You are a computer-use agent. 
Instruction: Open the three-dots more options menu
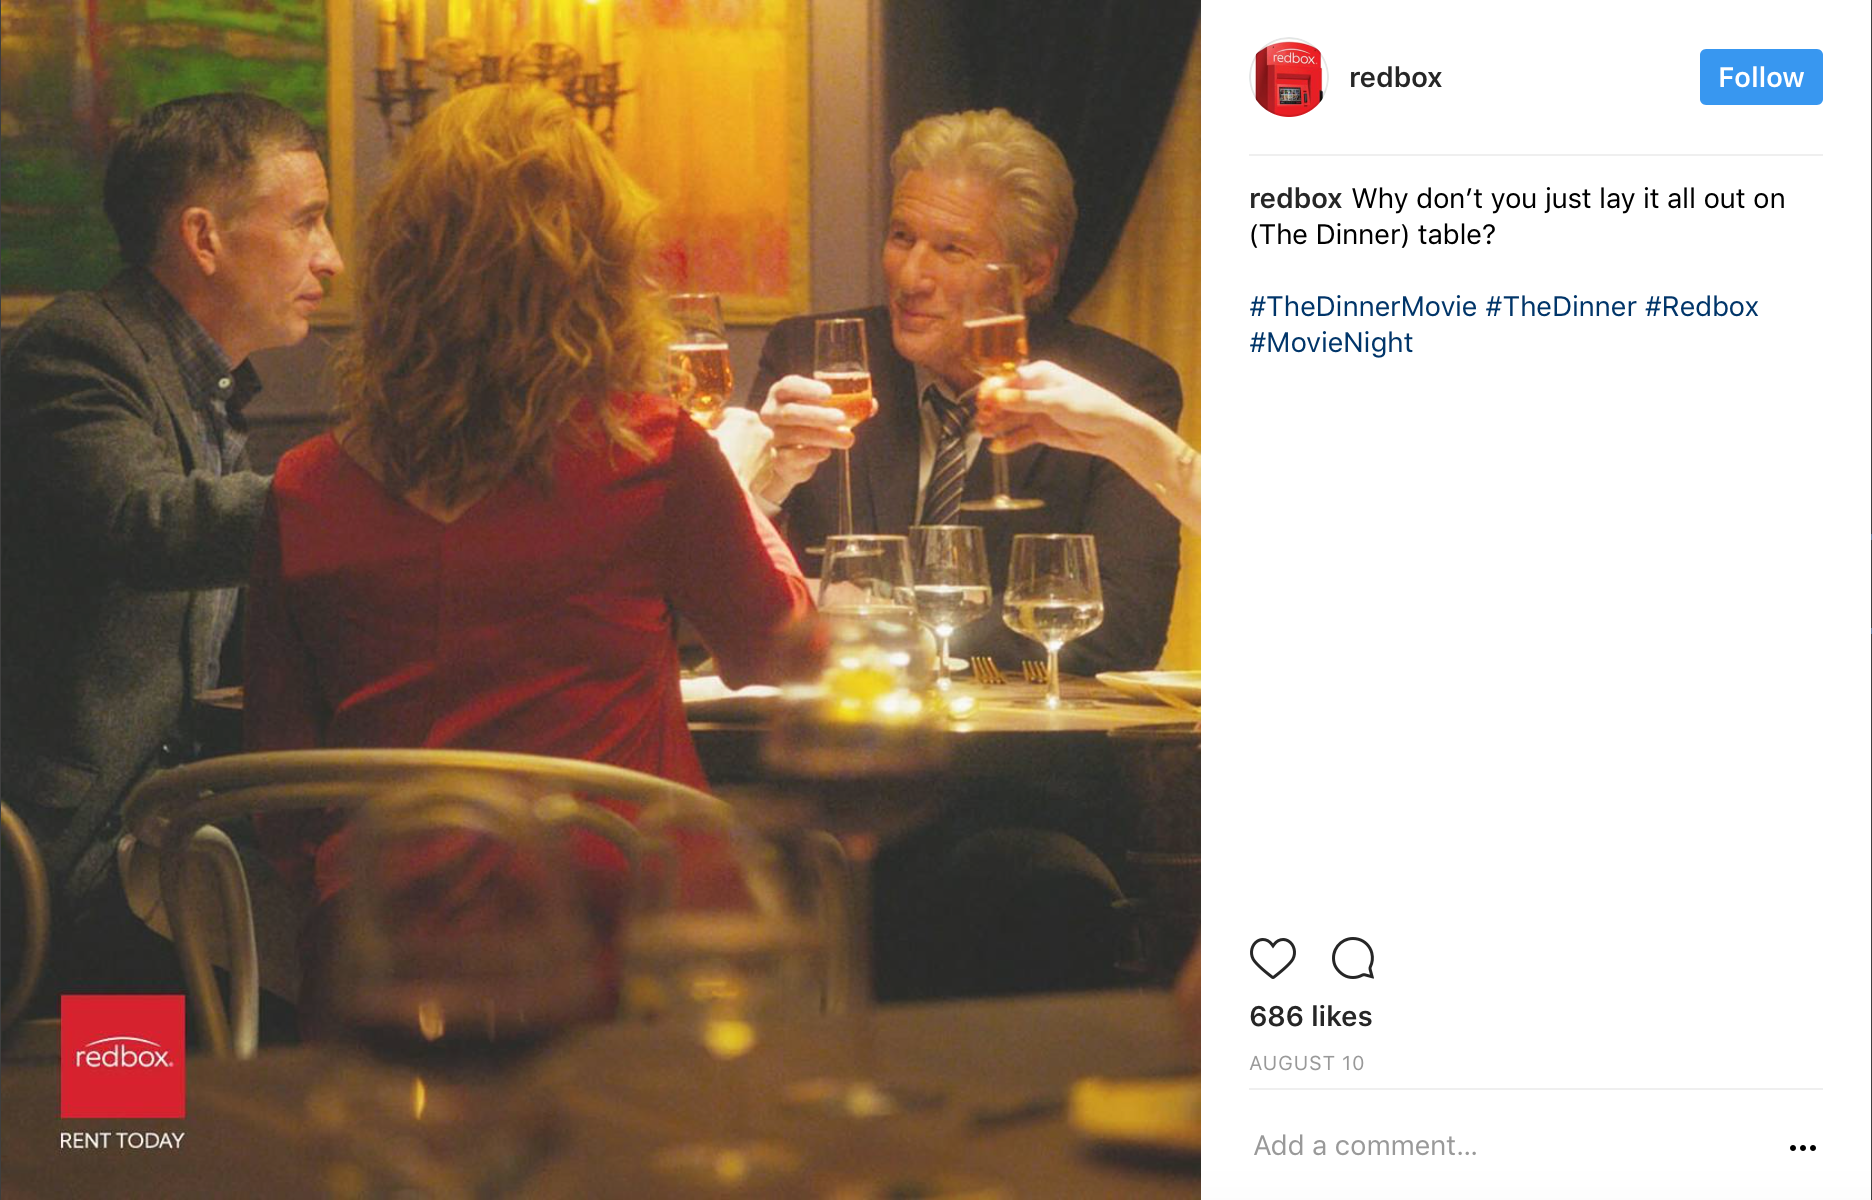1802,1147
